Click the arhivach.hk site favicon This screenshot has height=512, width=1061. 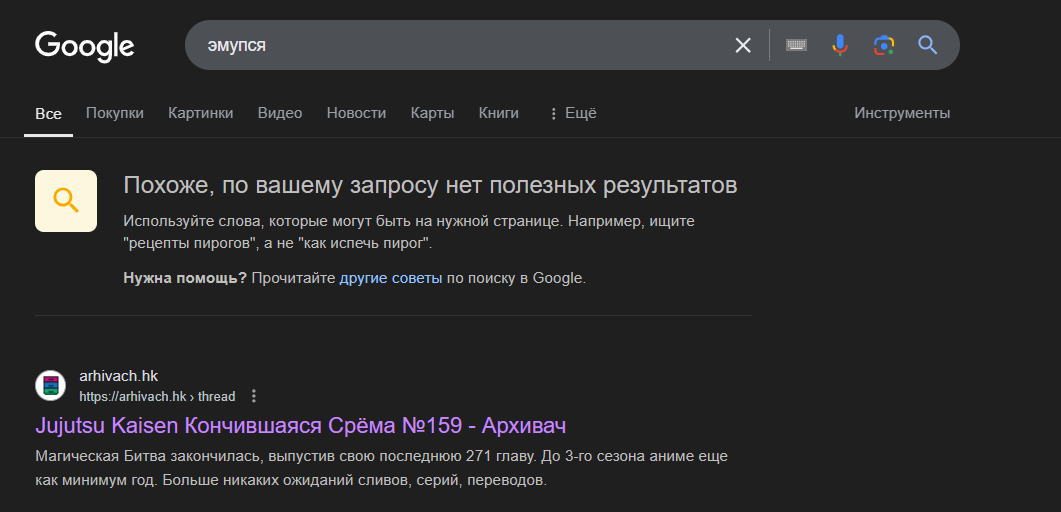coord(51,386)
